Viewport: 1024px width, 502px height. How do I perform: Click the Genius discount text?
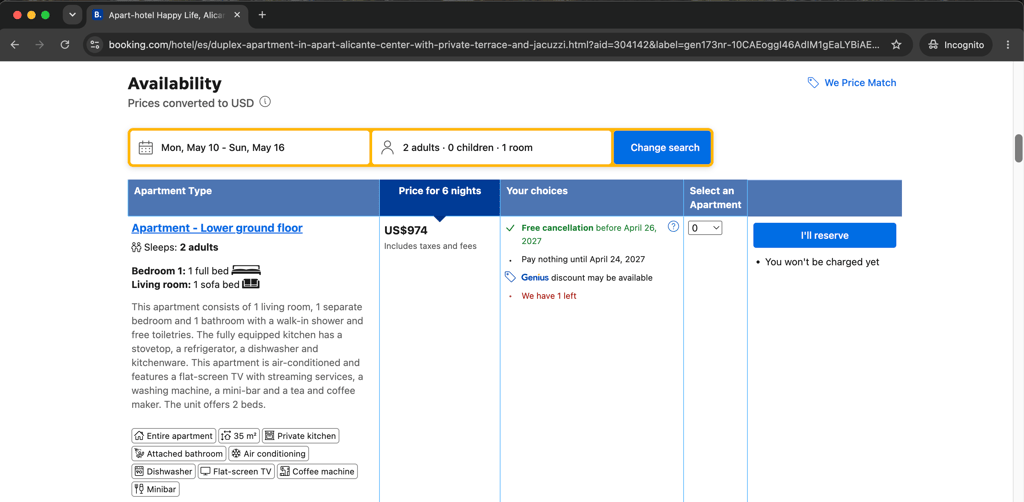point(586,277)
